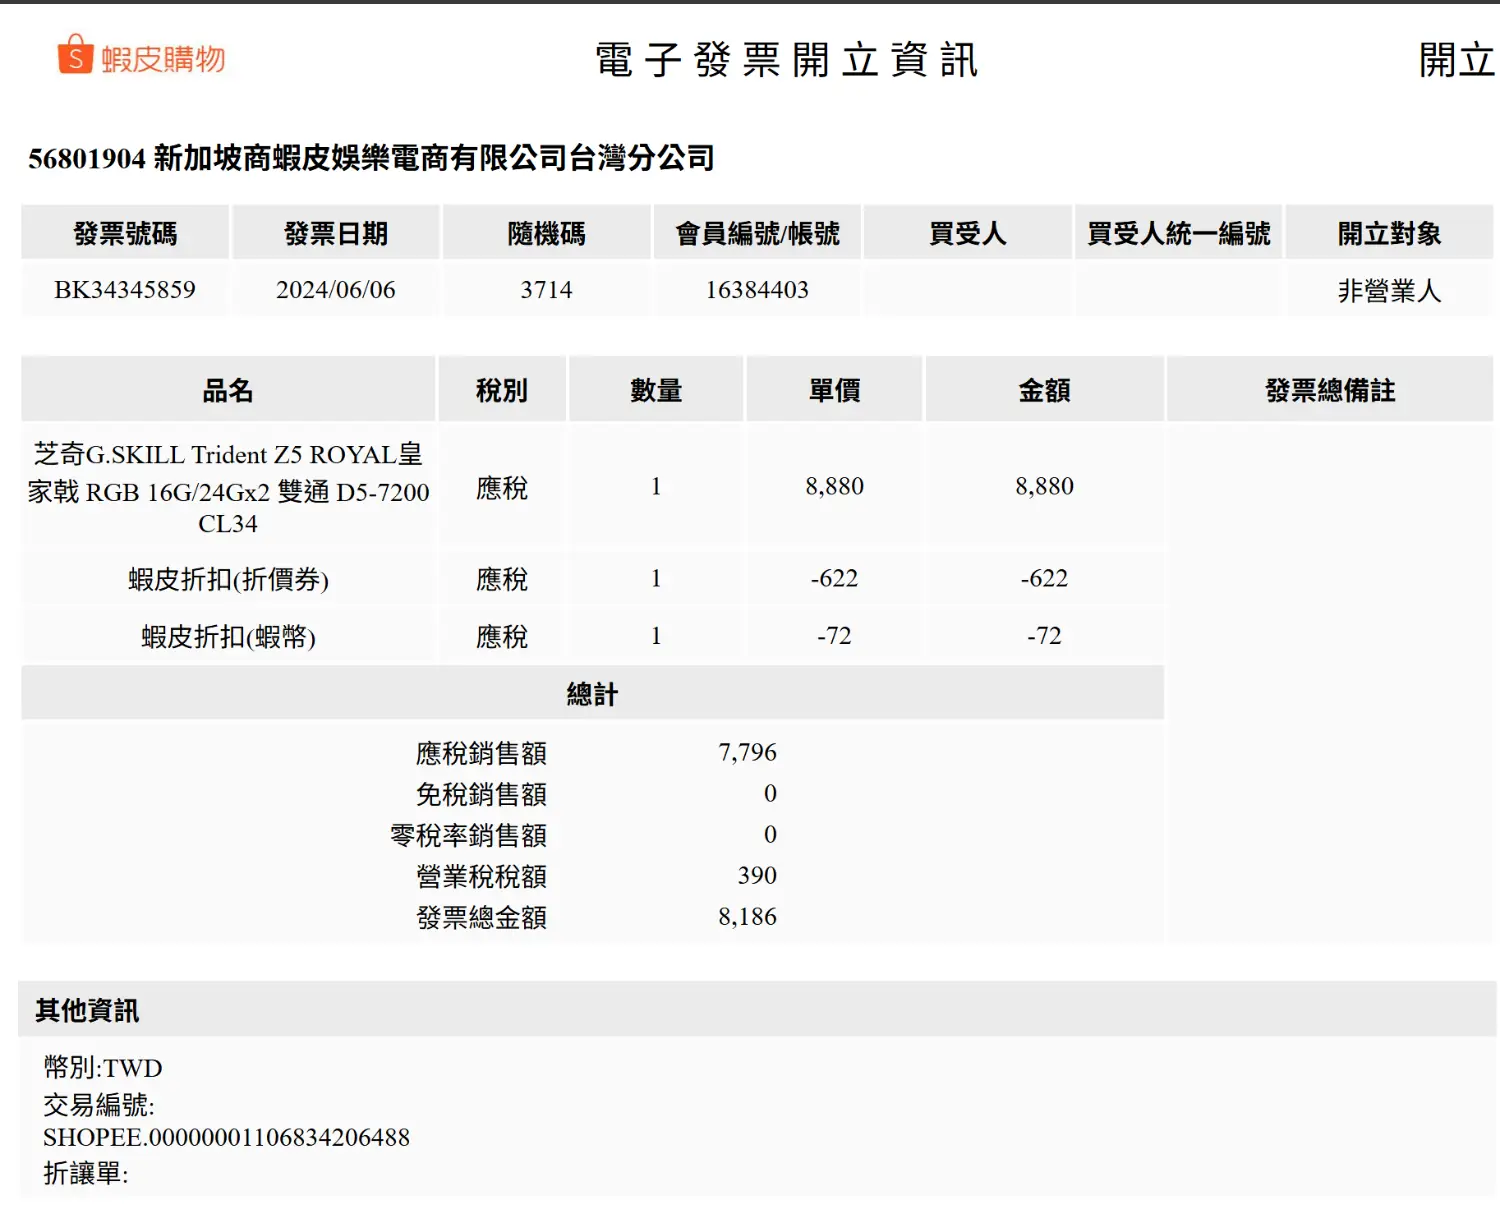Click the 應稅銷售額 label

(482, 753)
